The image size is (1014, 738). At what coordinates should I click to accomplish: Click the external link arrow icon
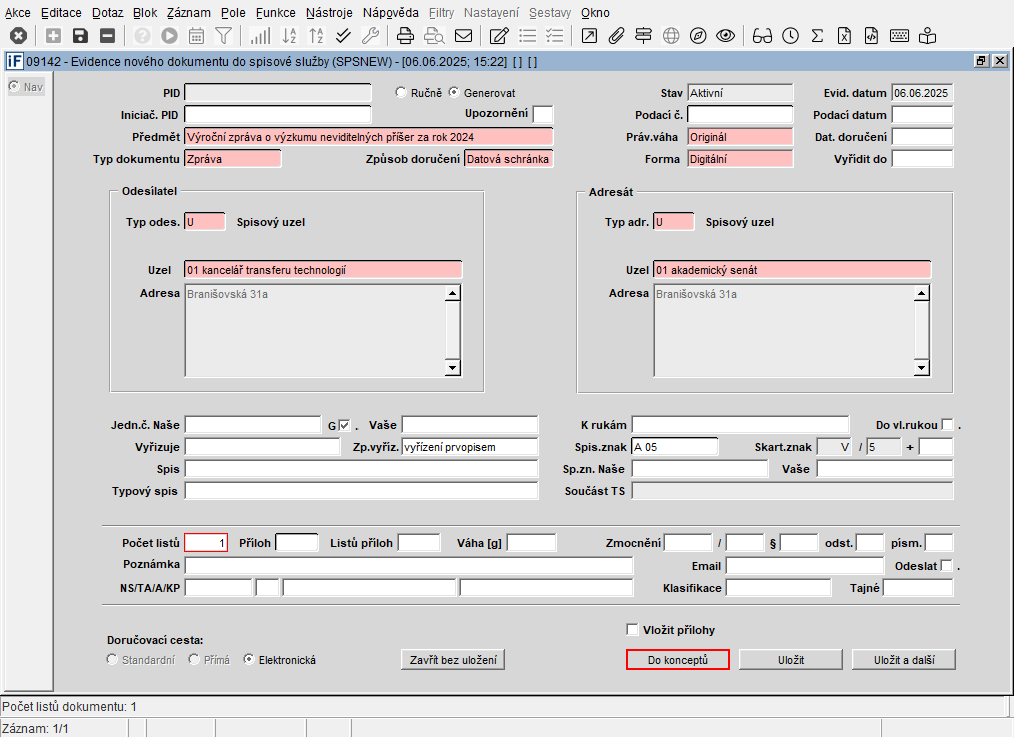click(x=589, y=36)
